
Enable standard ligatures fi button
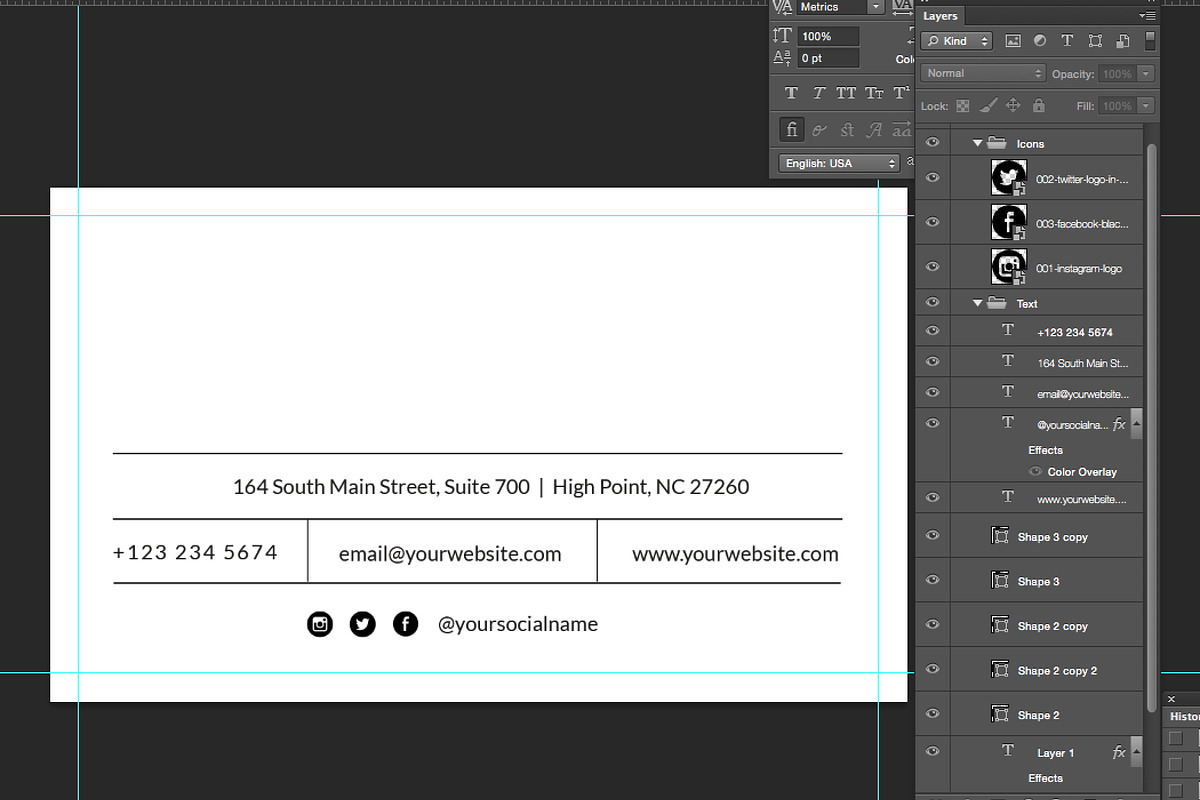(792, 130)
